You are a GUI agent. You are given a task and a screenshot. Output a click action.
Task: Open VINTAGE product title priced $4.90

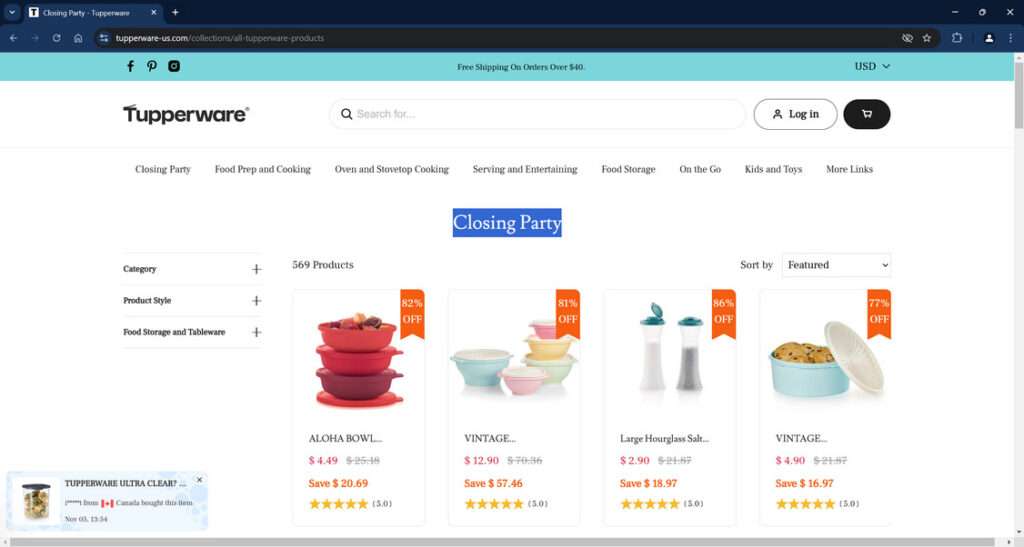click(x=801, y=439)
